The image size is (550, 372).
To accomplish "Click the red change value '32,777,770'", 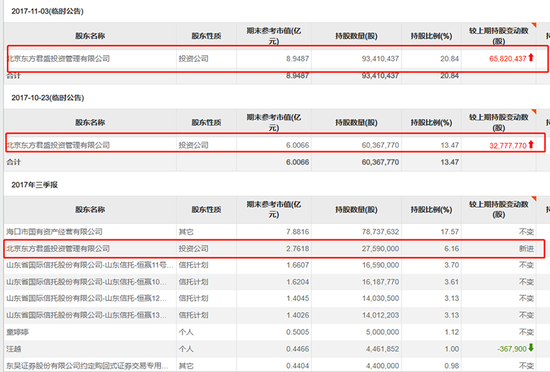I will tap(508, 145).
